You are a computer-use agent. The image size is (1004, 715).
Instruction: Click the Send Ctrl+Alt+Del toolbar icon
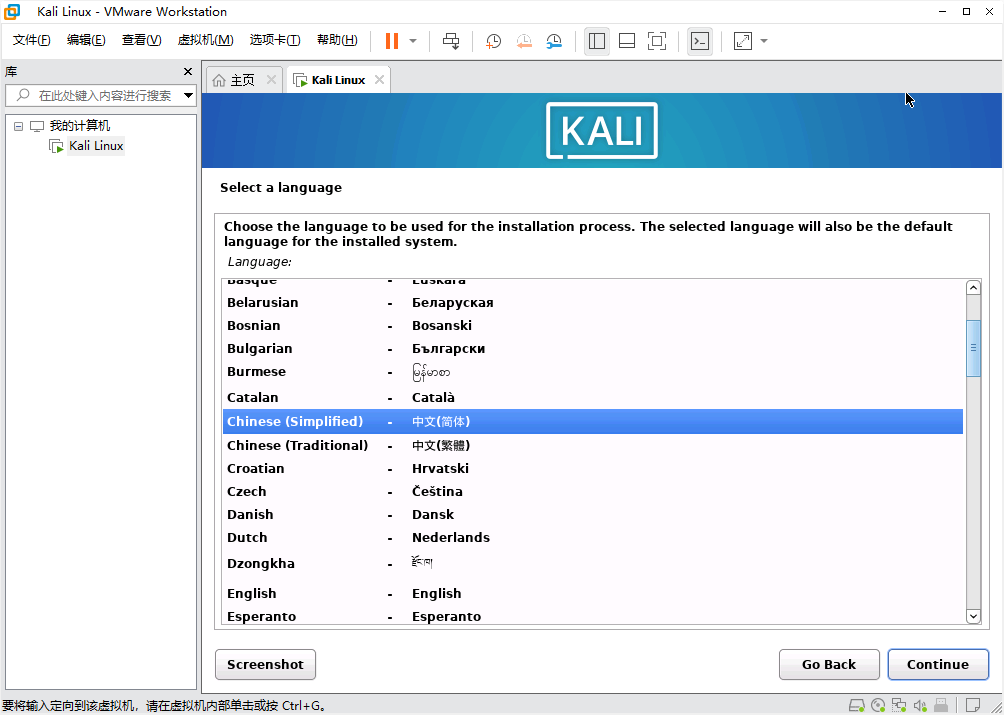point(451,41)
